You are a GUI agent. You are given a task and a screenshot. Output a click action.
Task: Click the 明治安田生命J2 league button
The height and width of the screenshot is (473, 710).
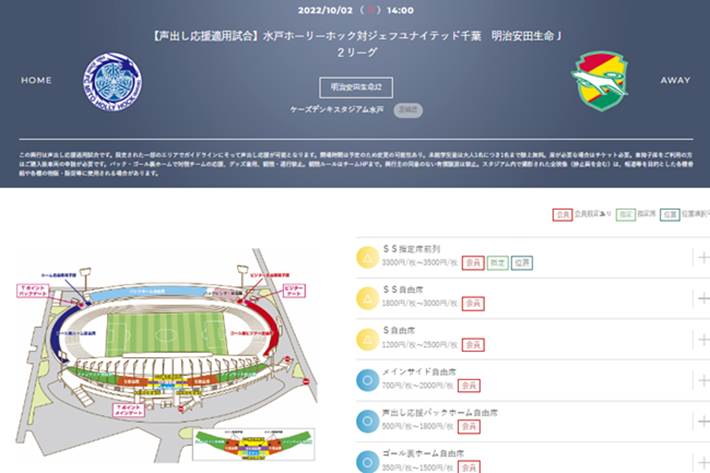click(356, 87)
